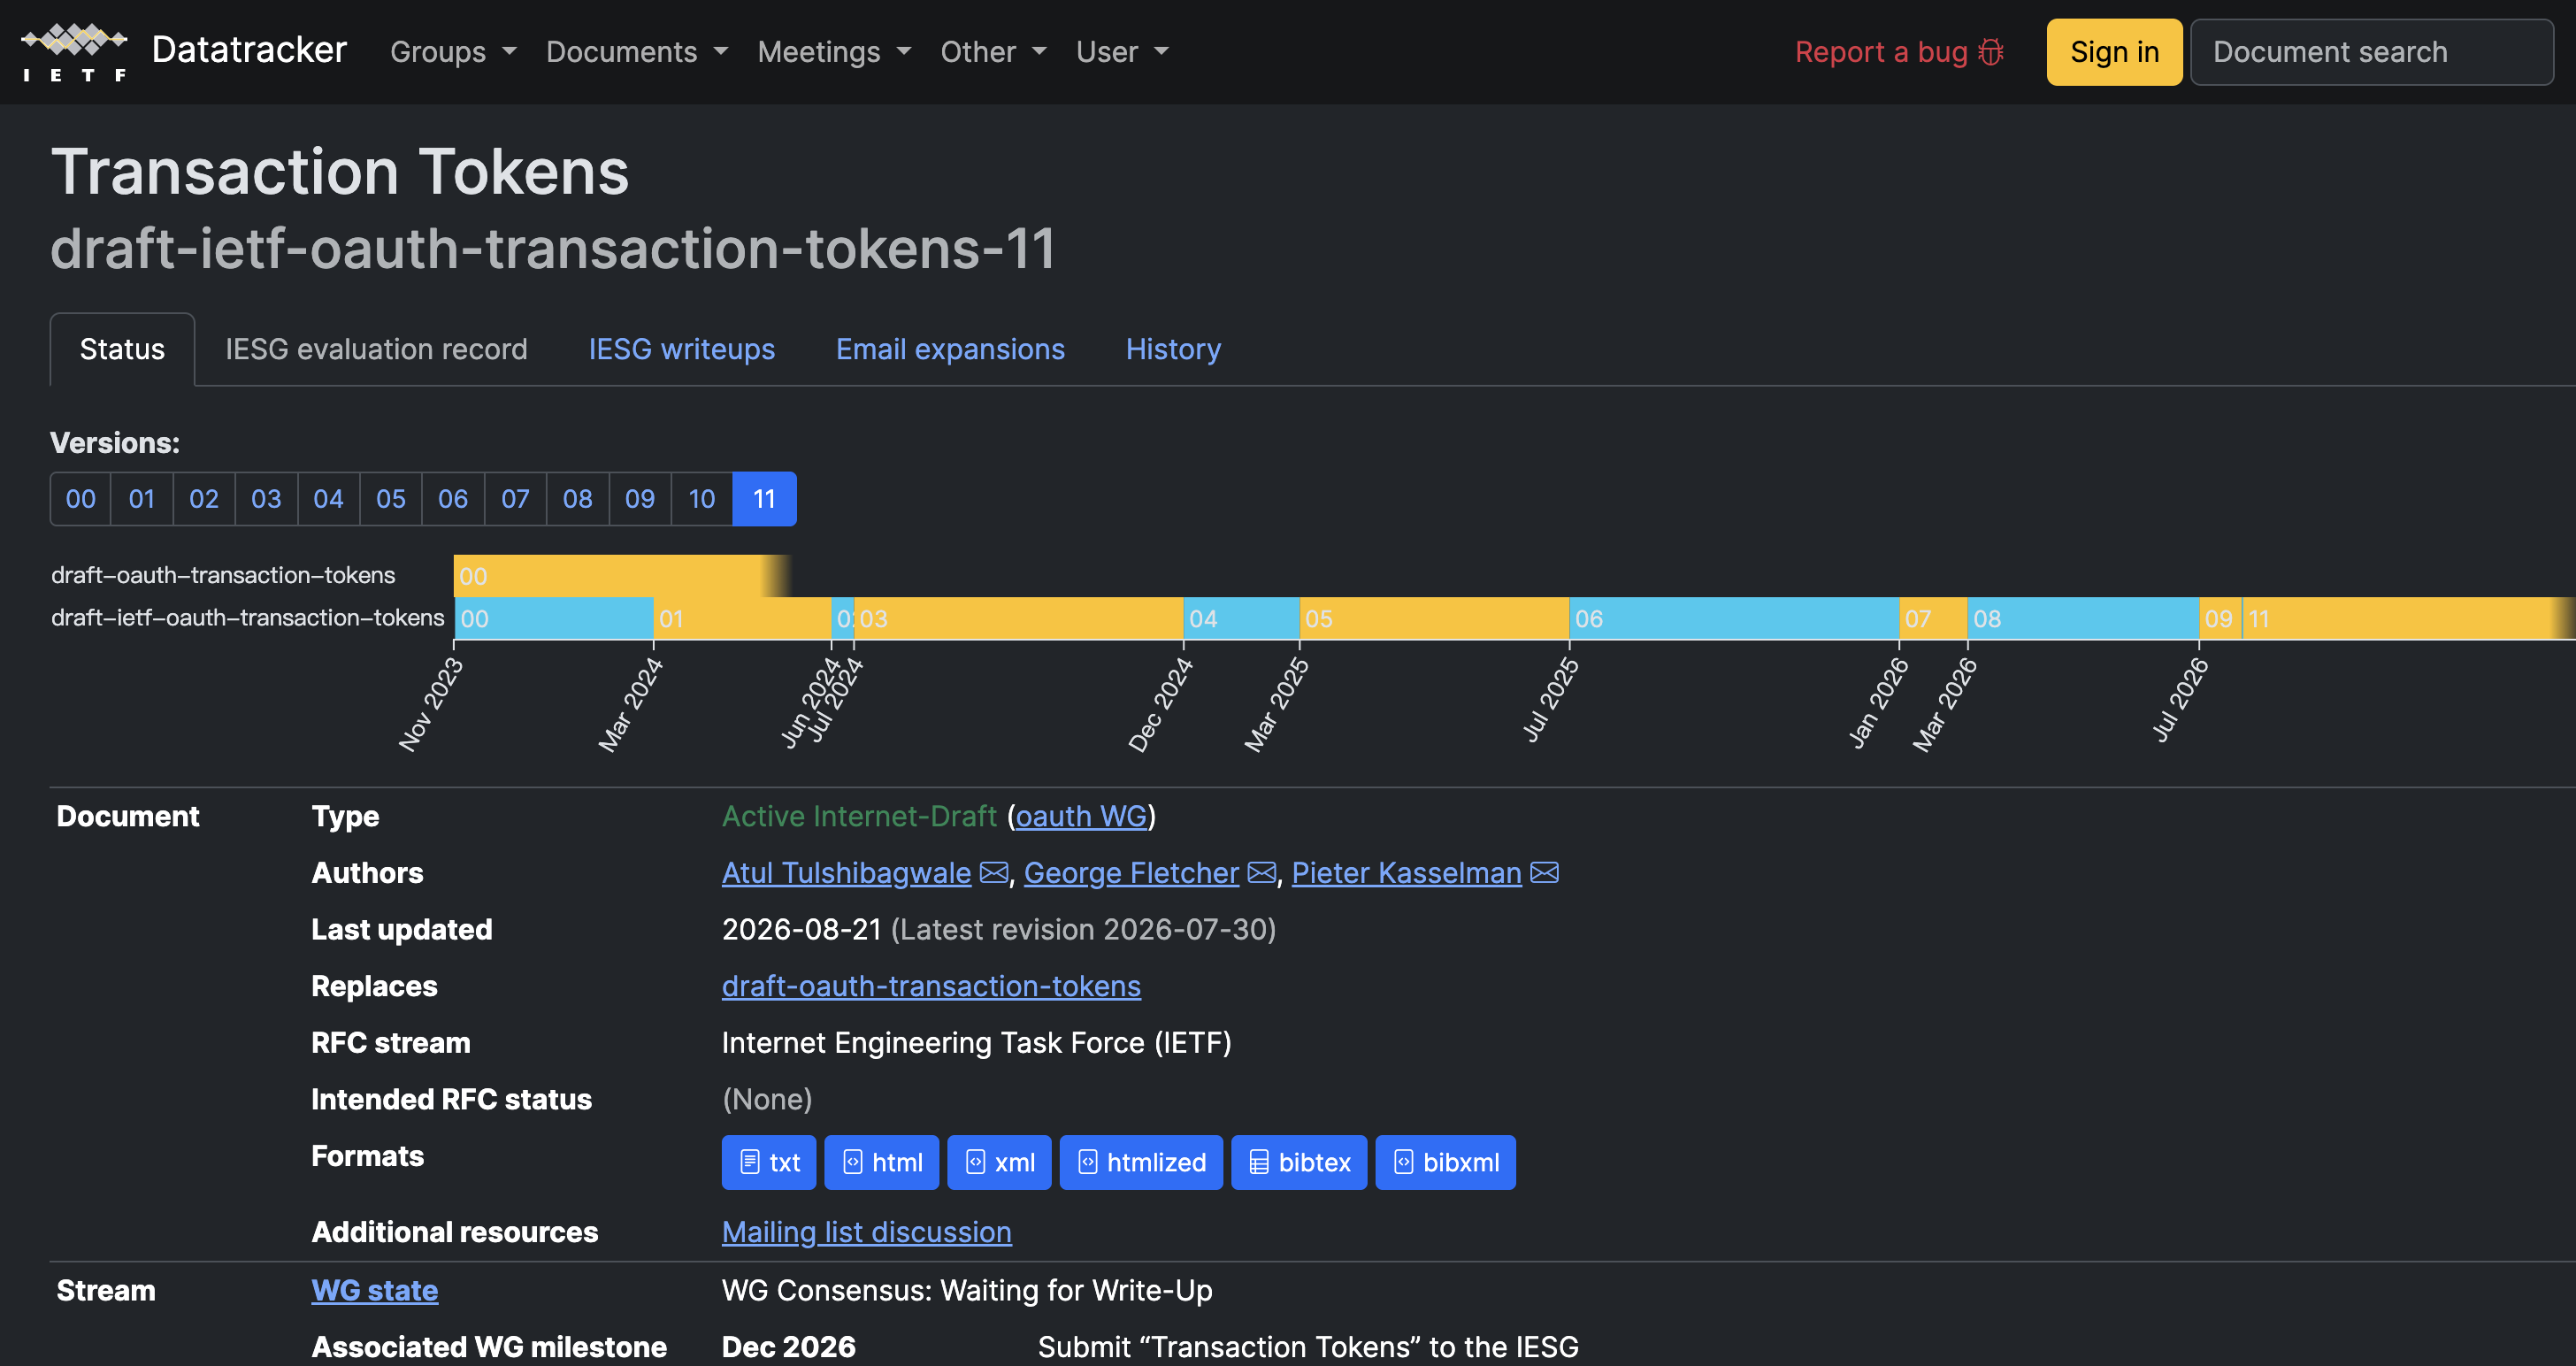Open the History tab
Viewport: 2576px width, 1366px height.
click(x=1173, y=349)
